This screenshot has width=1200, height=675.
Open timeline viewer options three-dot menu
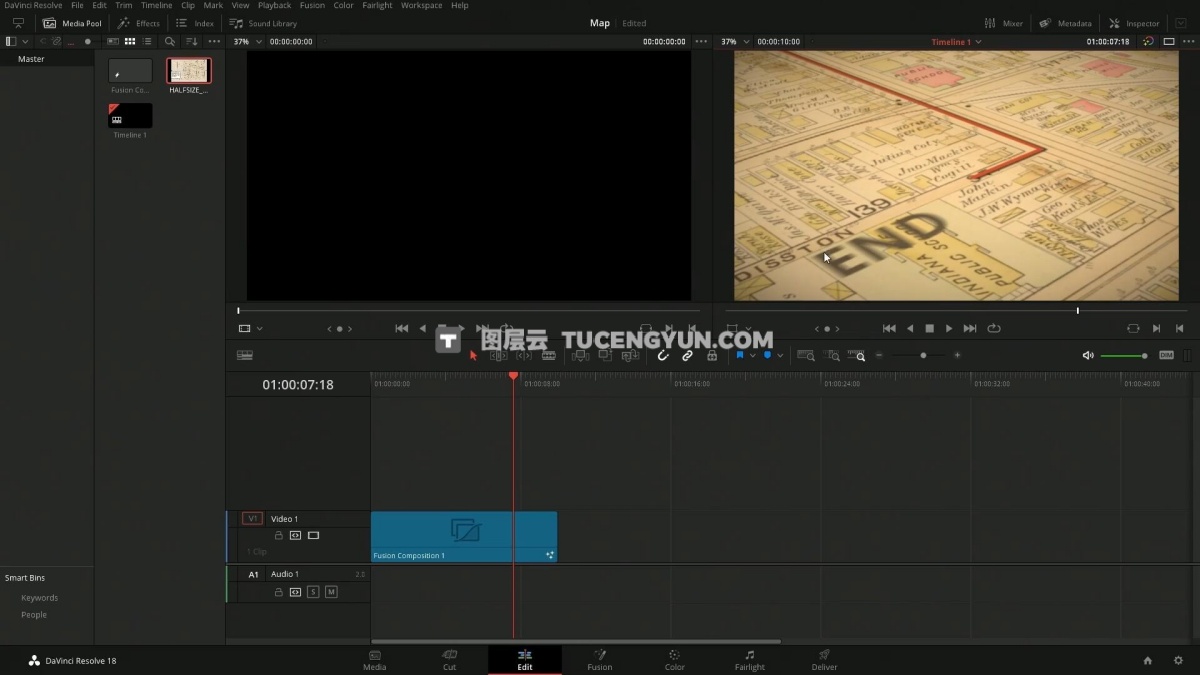(x=1190, y=41)
